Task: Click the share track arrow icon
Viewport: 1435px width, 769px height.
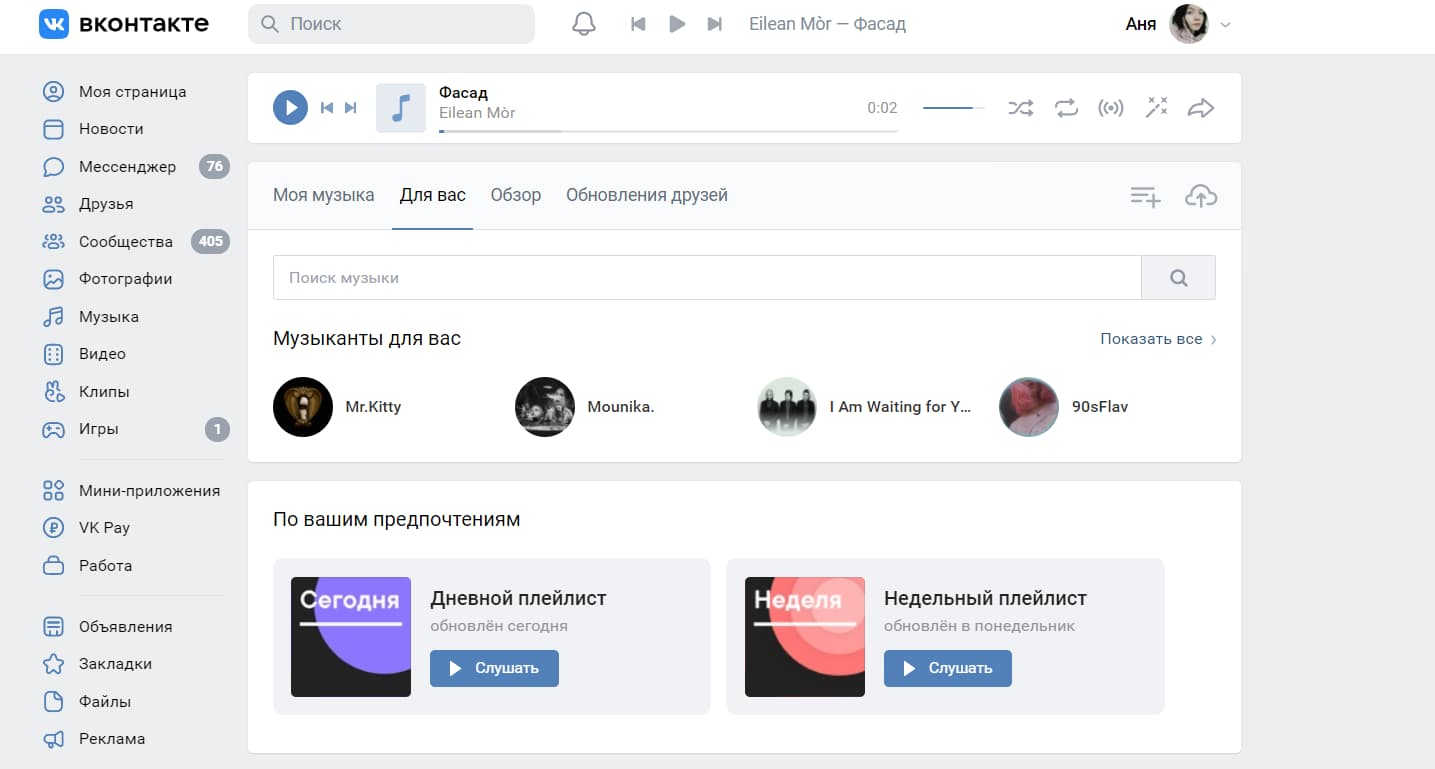Action: coord(1200,108)
